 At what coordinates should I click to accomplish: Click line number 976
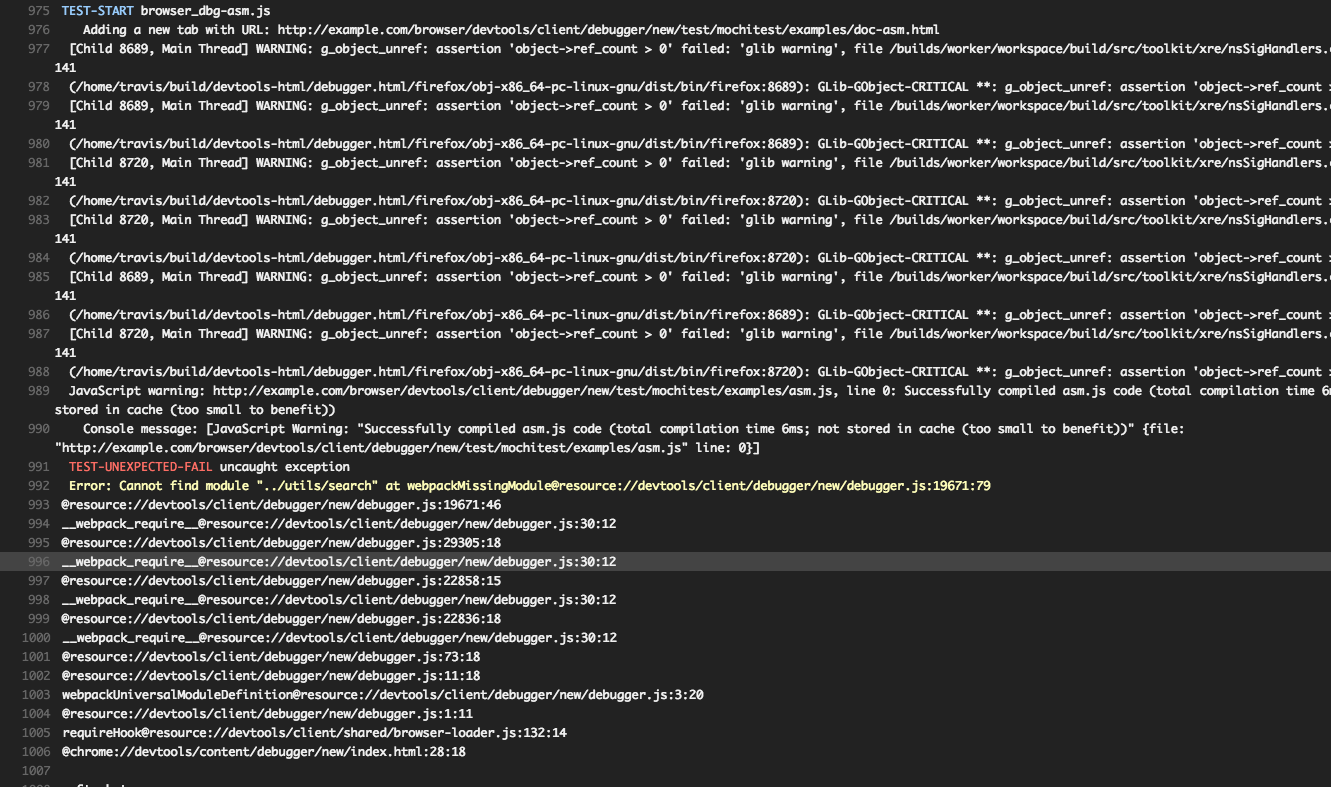[x=38, y=30]
